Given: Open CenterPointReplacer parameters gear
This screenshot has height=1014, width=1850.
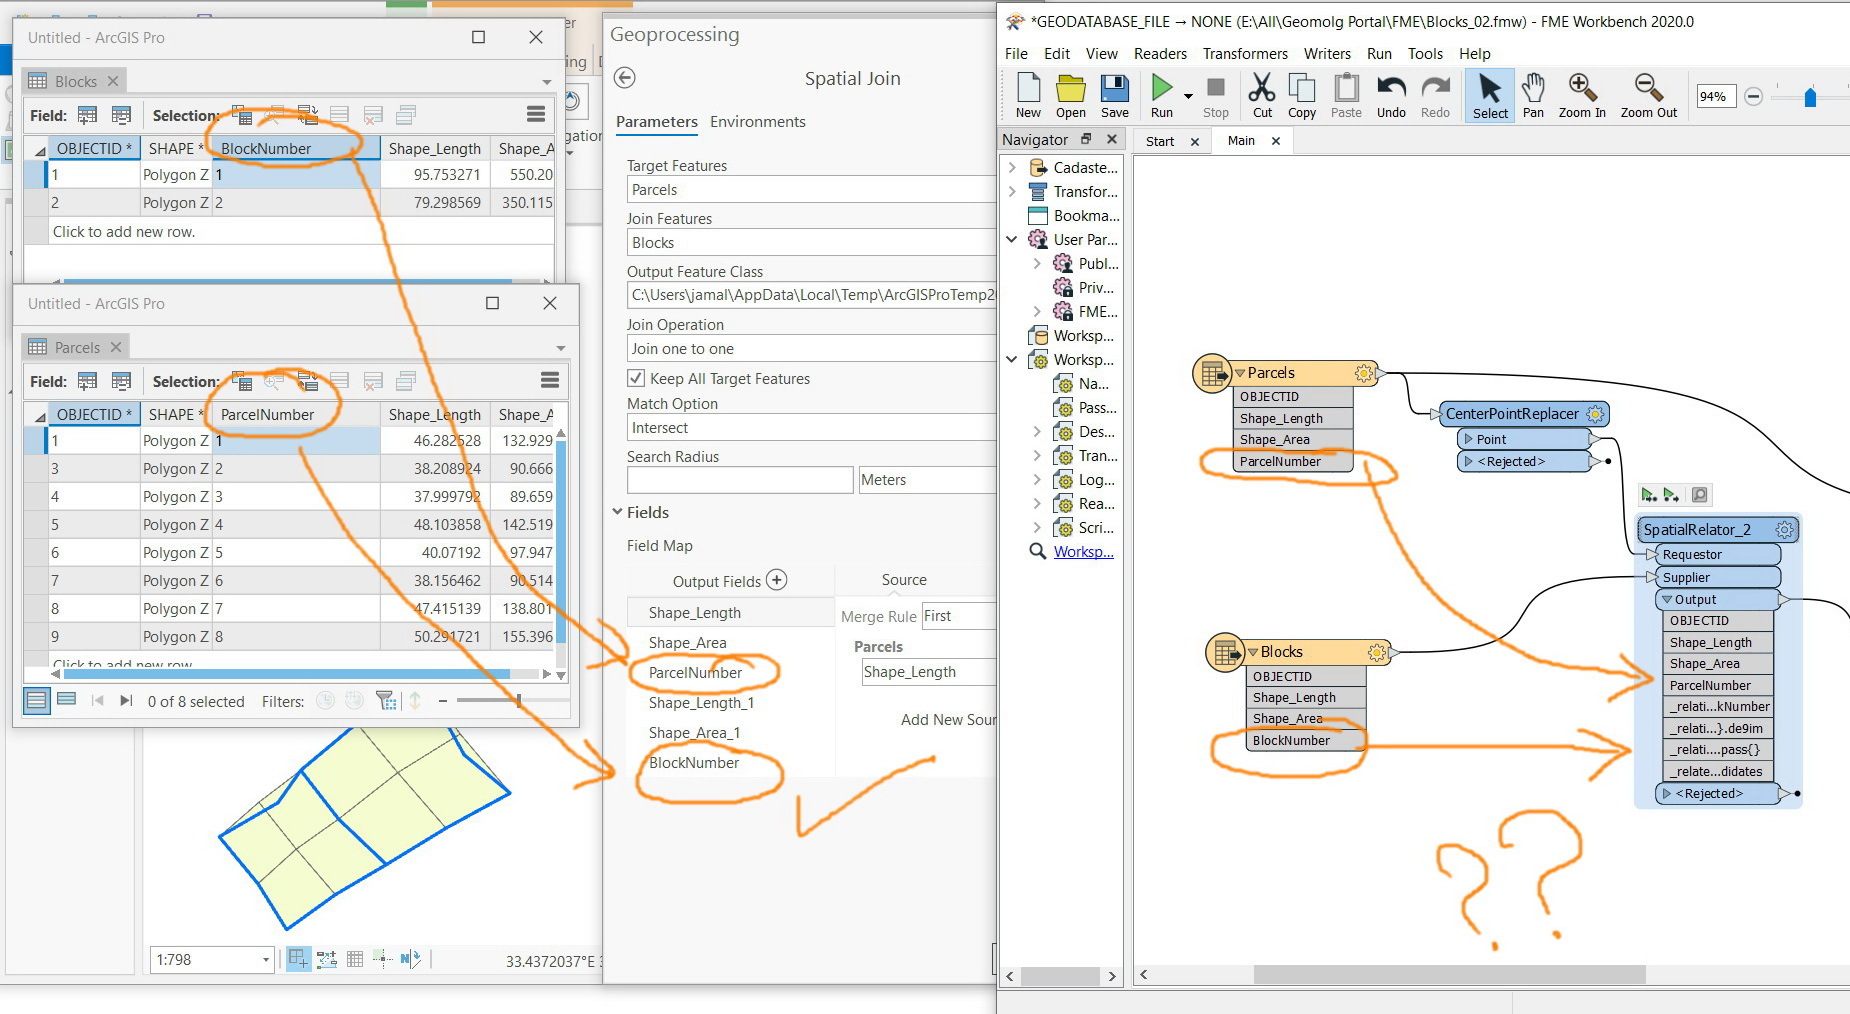Looking at the screenshot, I should (1595, 414).
